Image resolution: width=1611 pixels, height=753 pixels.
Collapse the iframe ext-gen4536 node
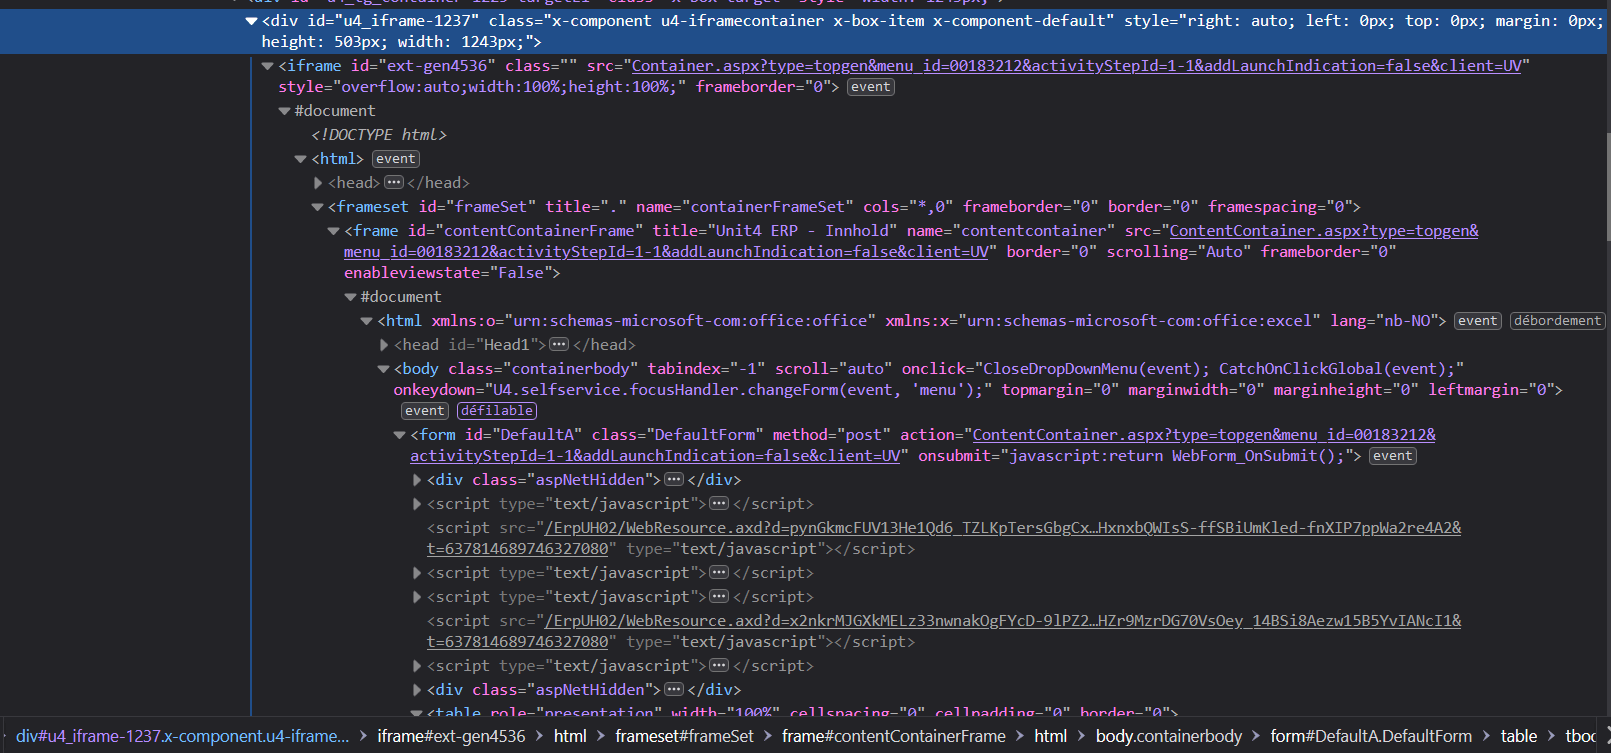tap(267, 66)
